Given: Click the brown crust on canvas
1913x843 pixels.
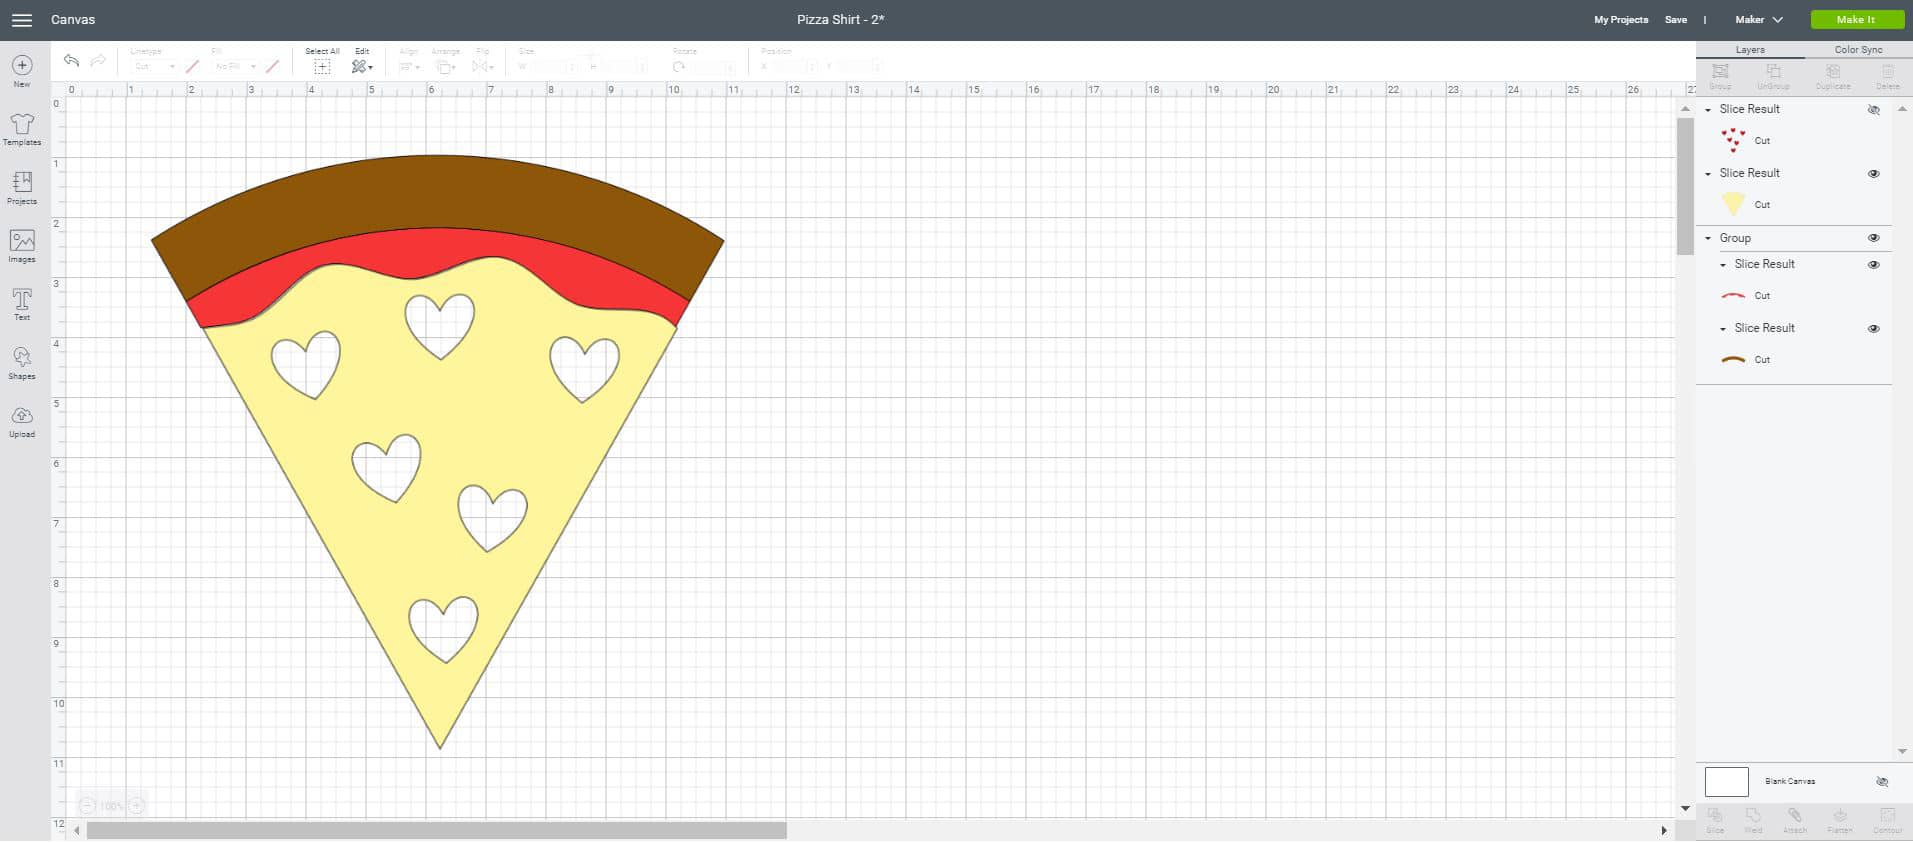Looking at the screenshot, I should (x=437, y=190).
